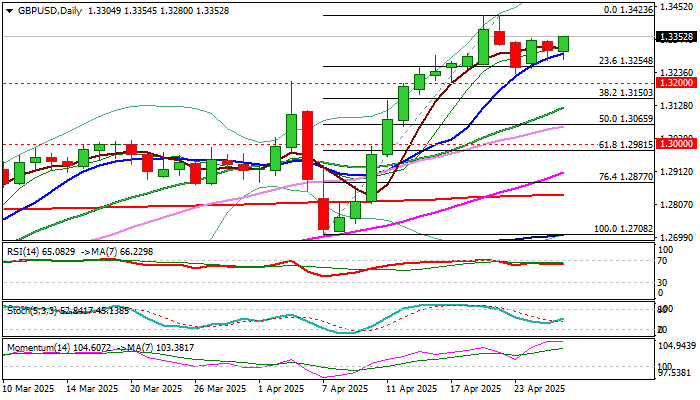Click the GBPUSD,Daily chart title
Image resolution: width=700 pixels, height=400 pixels.
click(x=50, y=11)
